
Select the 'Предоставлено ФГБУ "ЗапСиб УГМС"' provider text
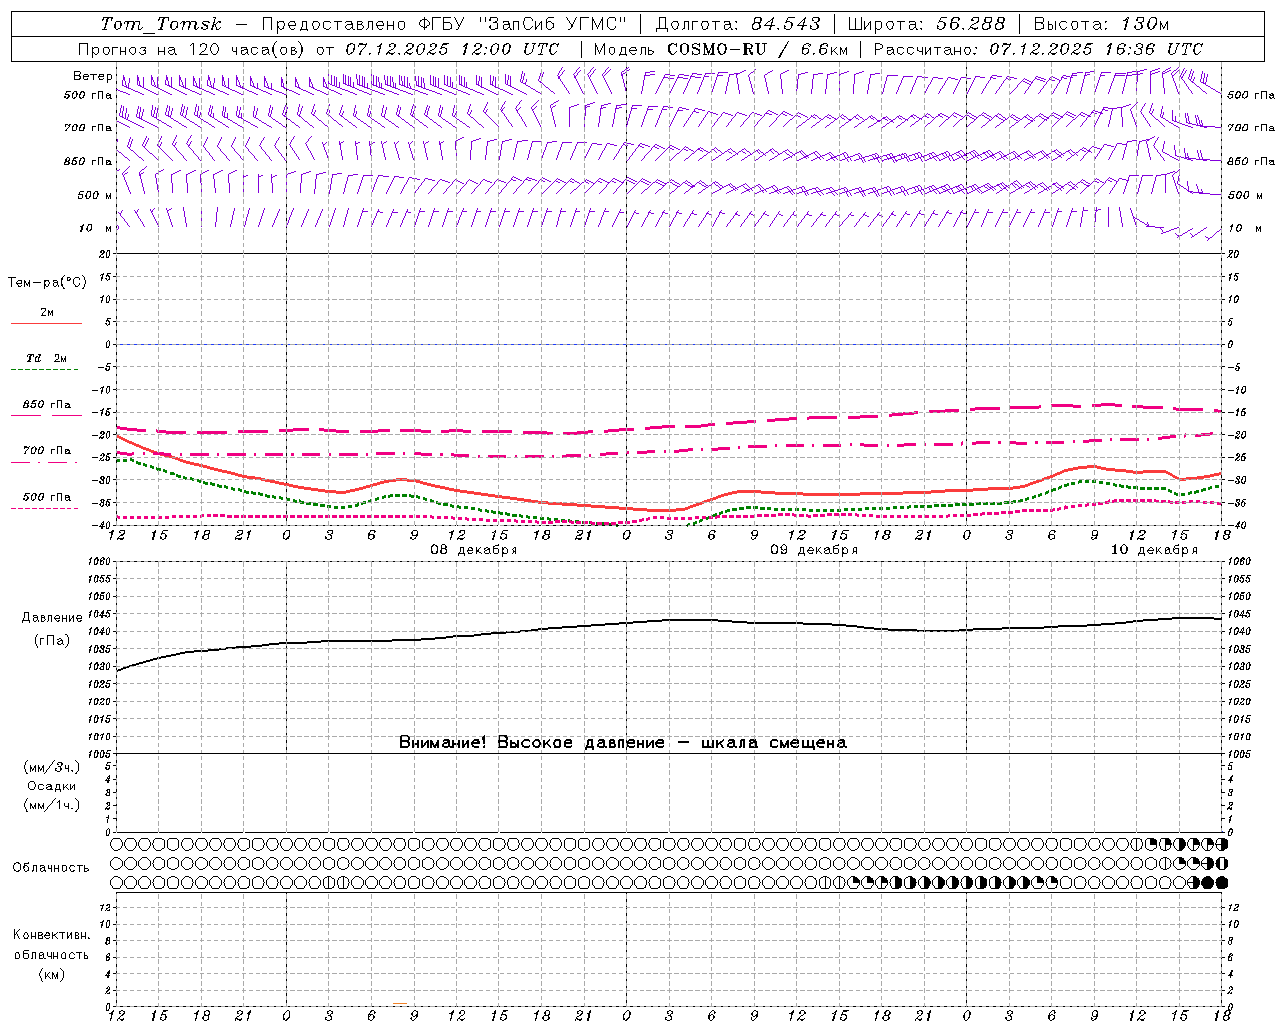click(x=445, y=24)
